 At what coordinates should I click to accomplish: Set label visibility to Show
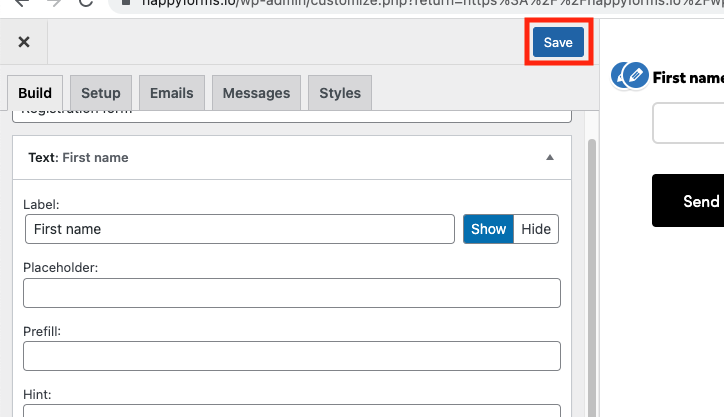point(488,229)
